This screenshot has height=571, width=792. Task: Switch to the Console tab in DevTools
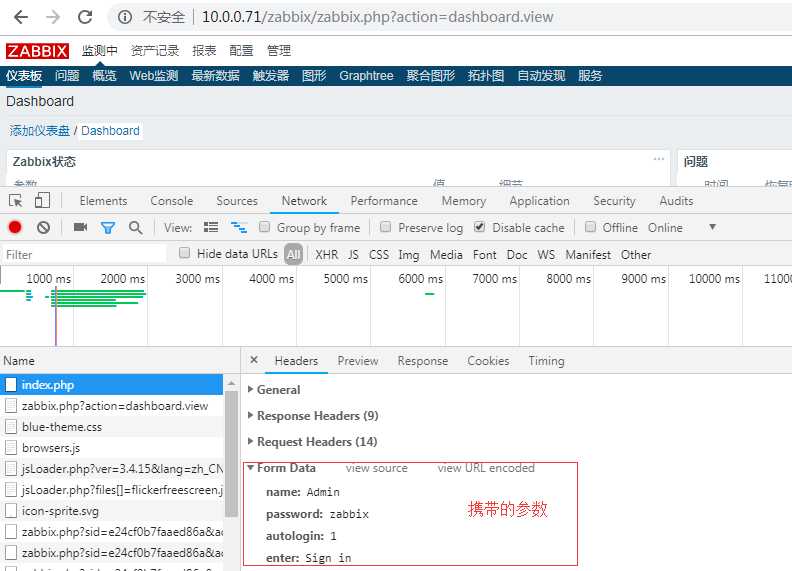point(171,201)
